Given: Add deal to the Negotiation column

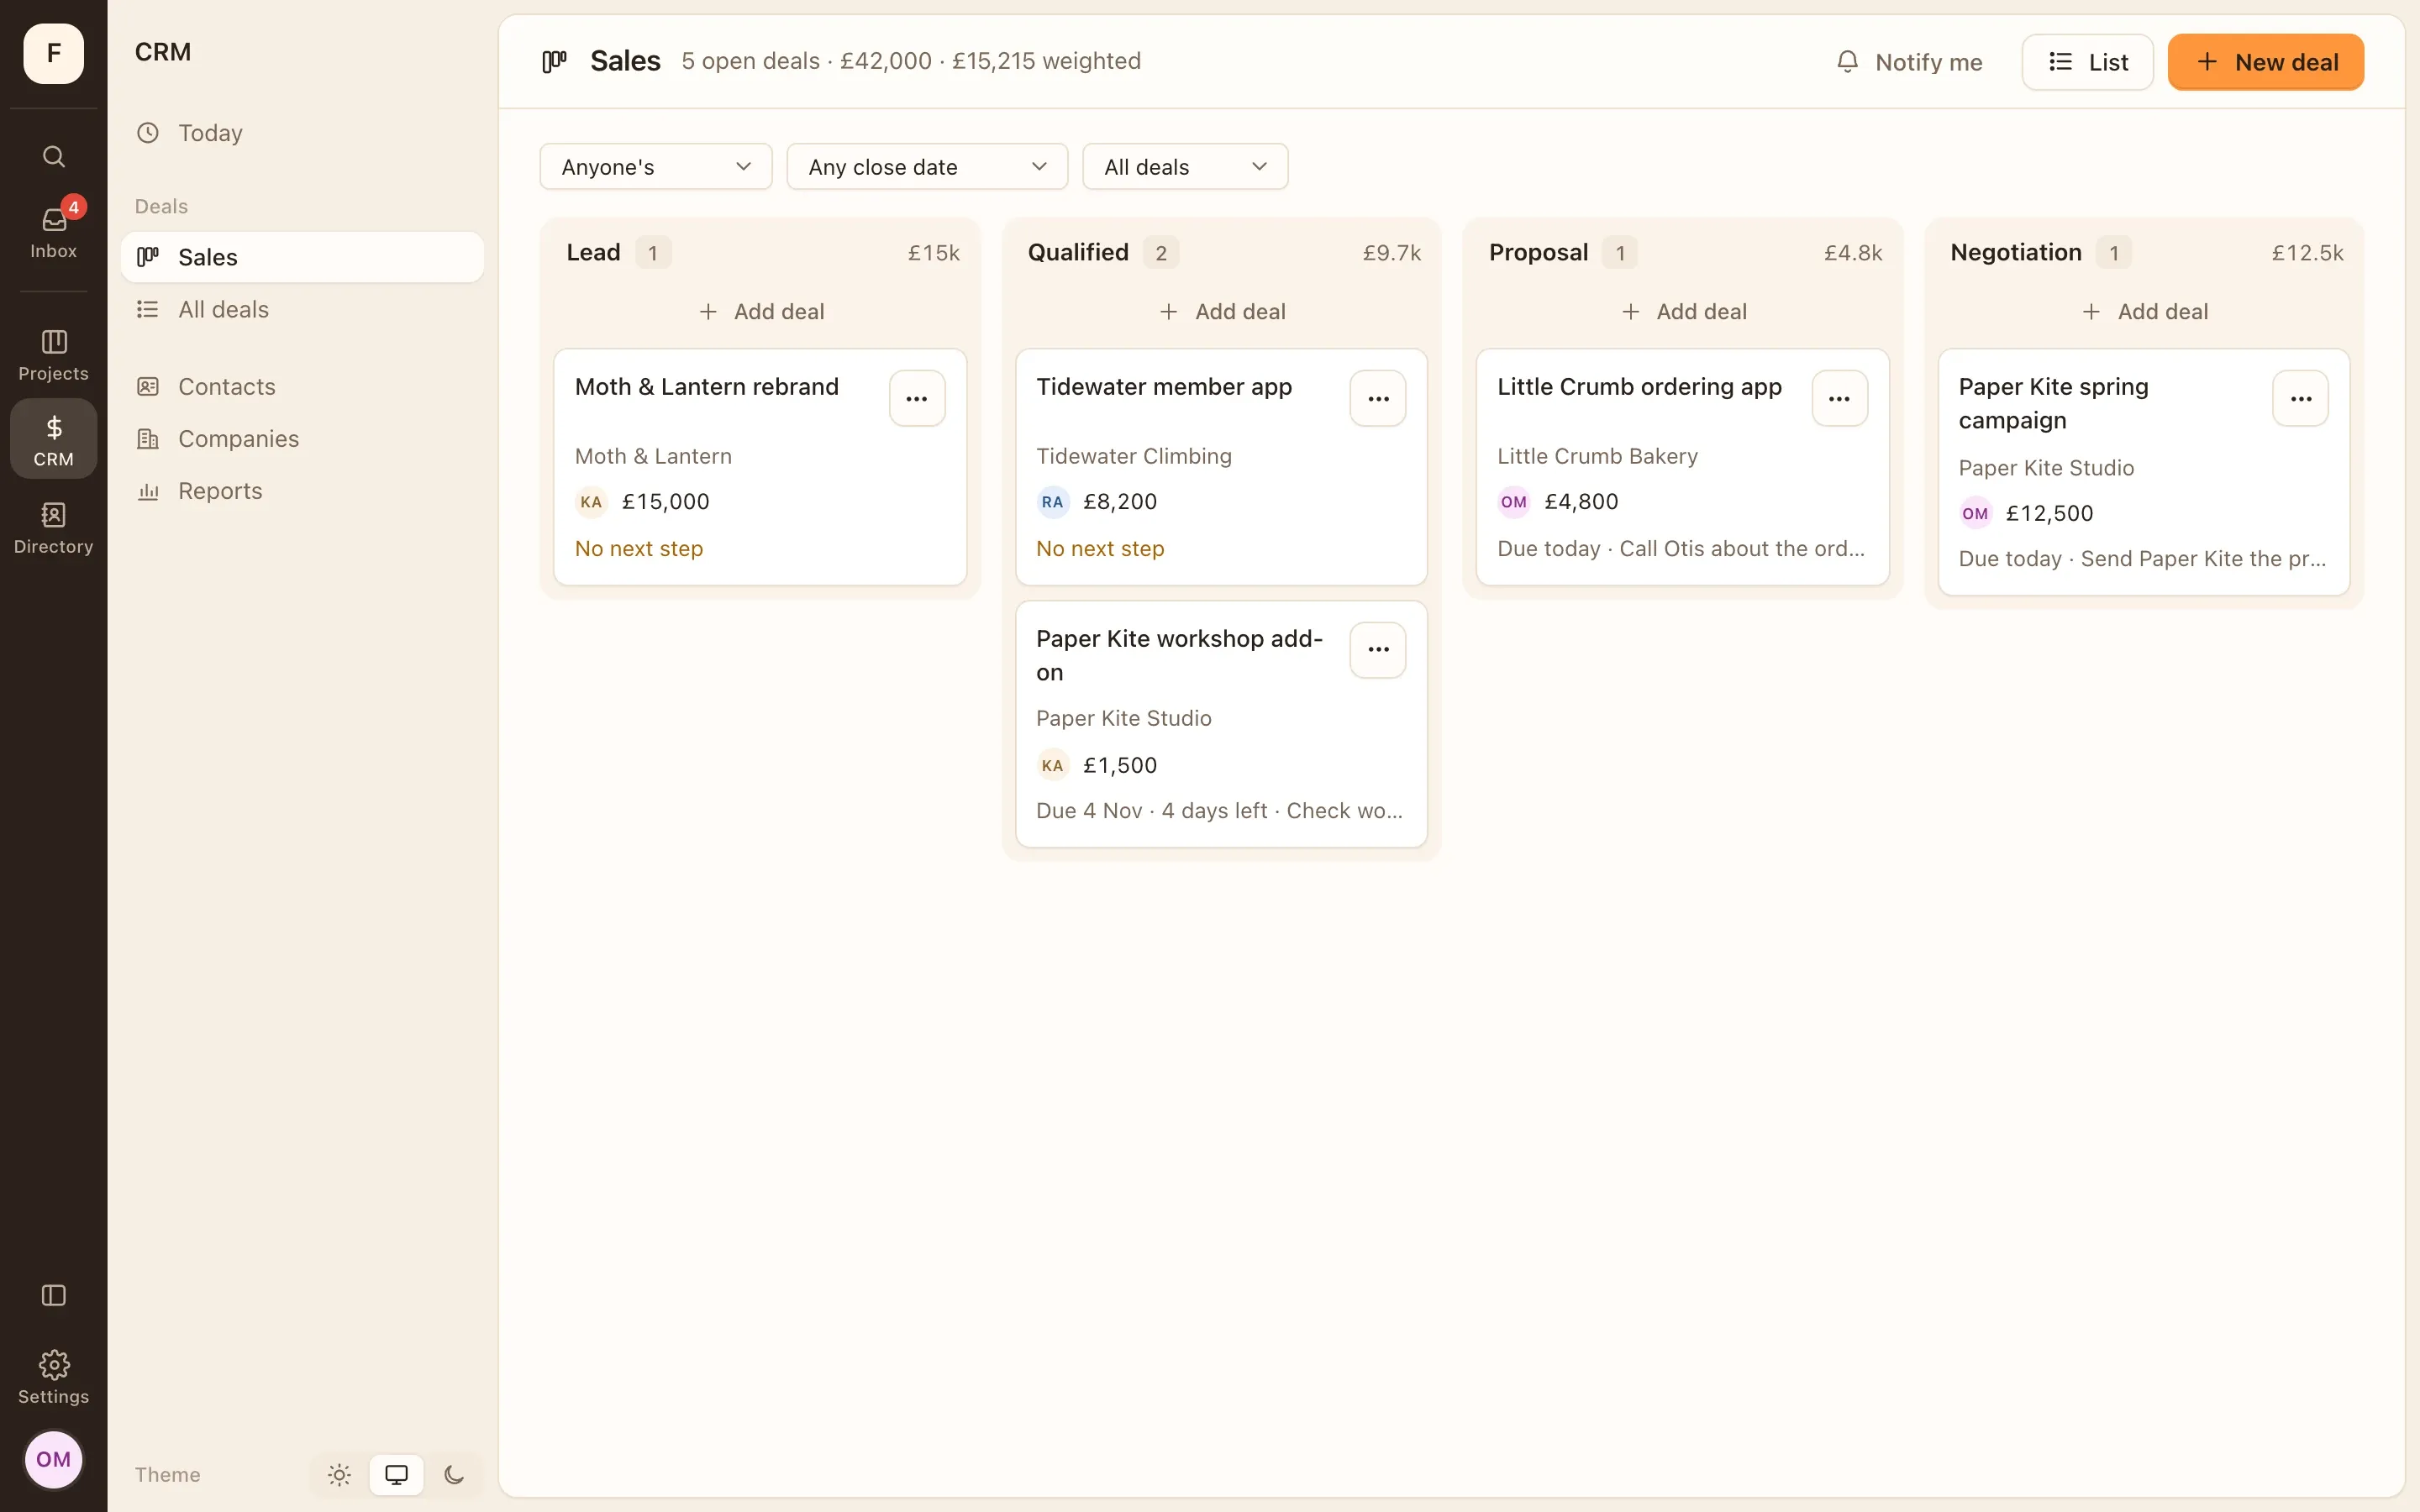Looking at the screenshot, I should (x=2144, y=311).
